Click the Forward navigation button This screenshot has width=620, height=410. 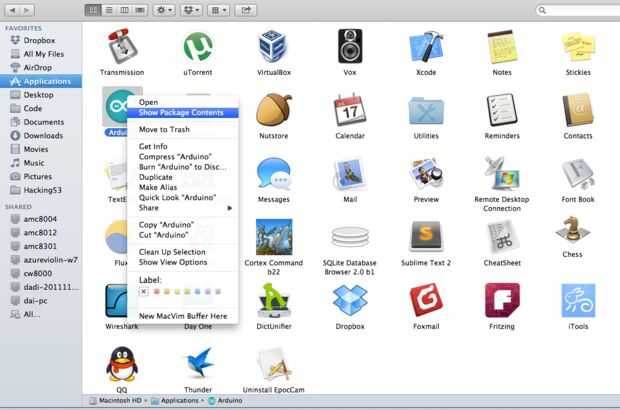coord(27,10)
